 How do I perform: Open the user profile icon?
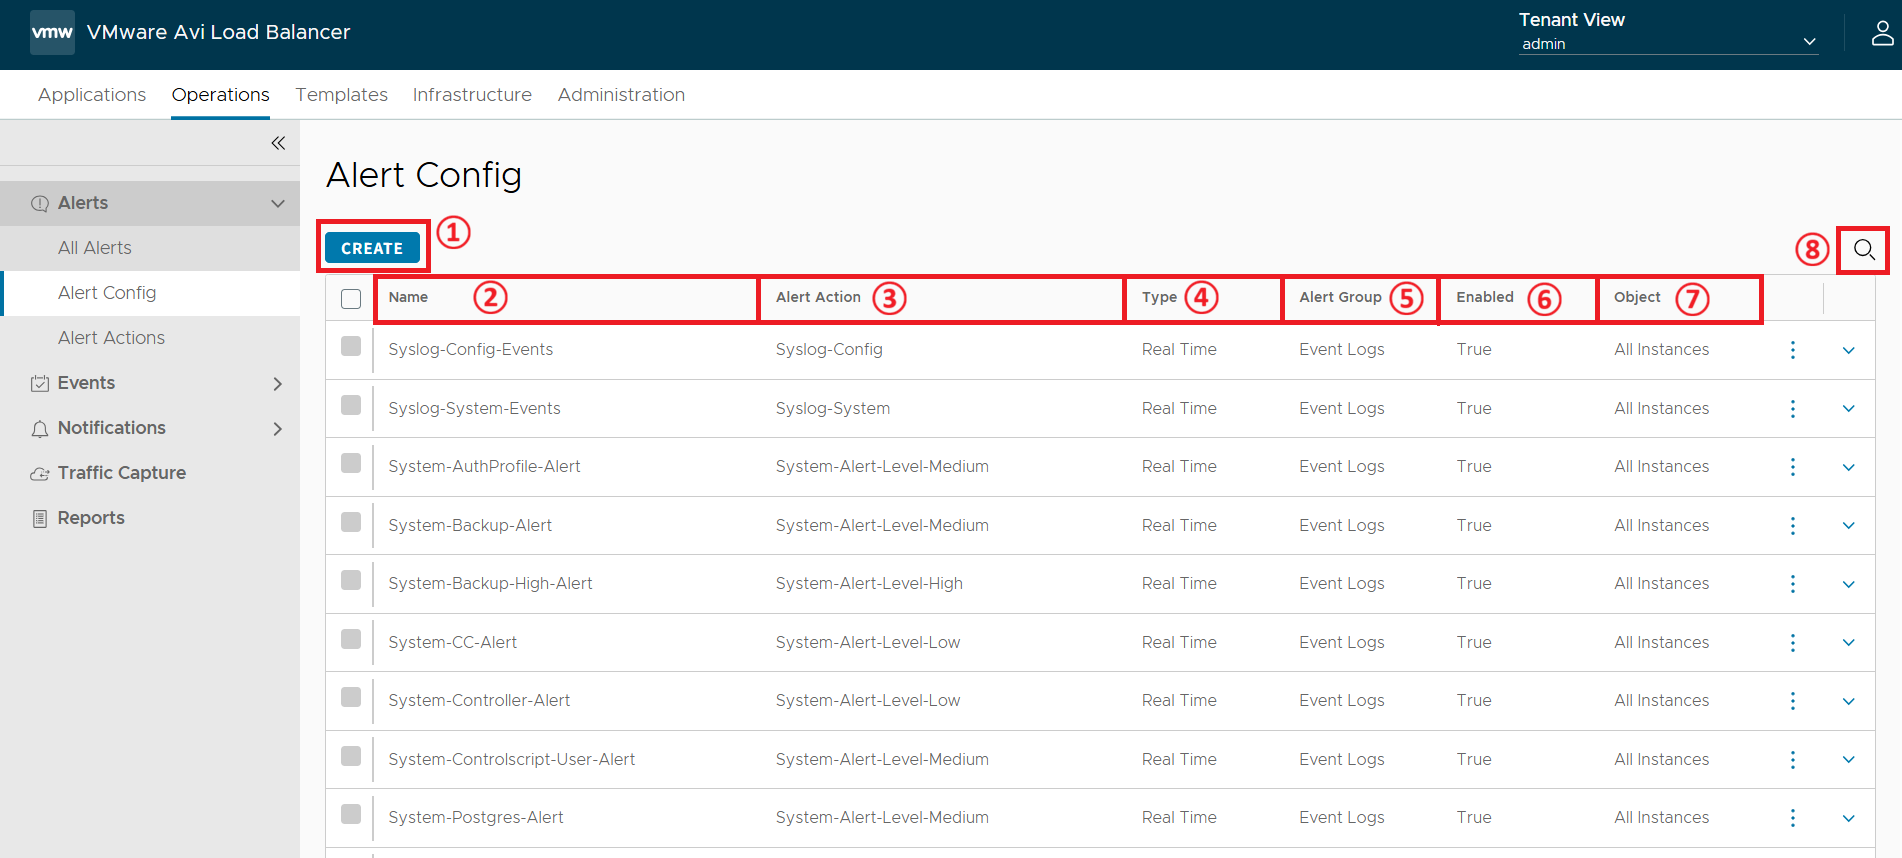pyautogui.click(x=1882, y=33)
